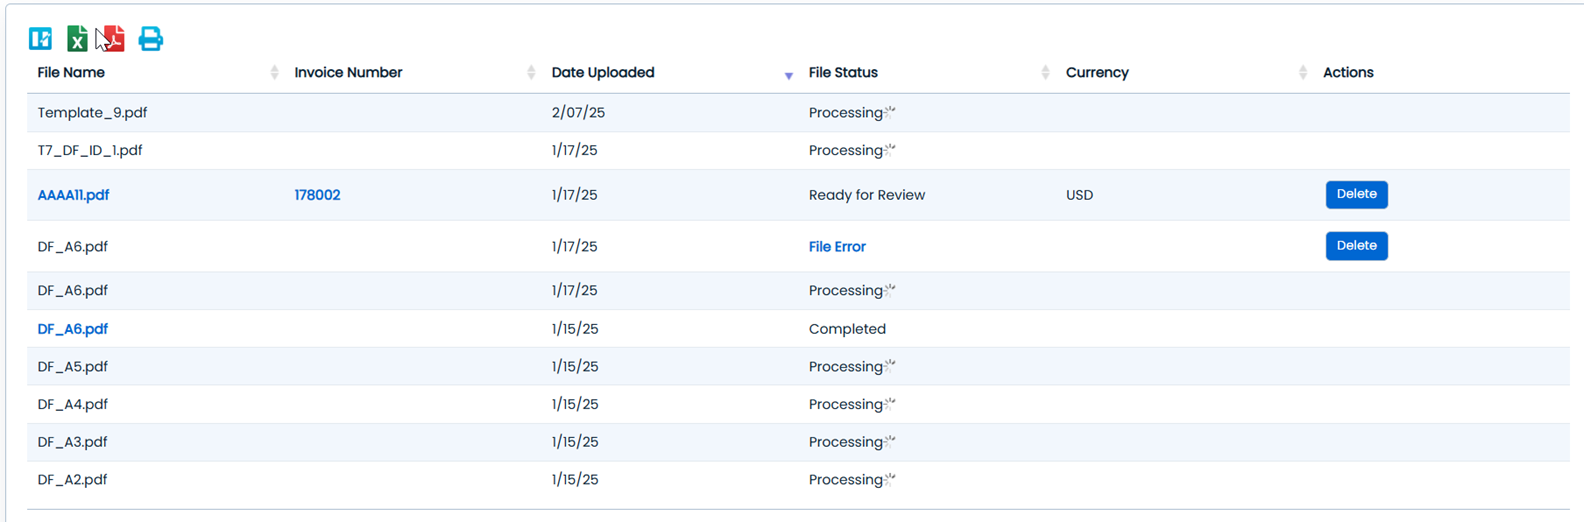Screen dimensions: 1584x522
Task: Export the table to Excel
Action: (76, 39)
